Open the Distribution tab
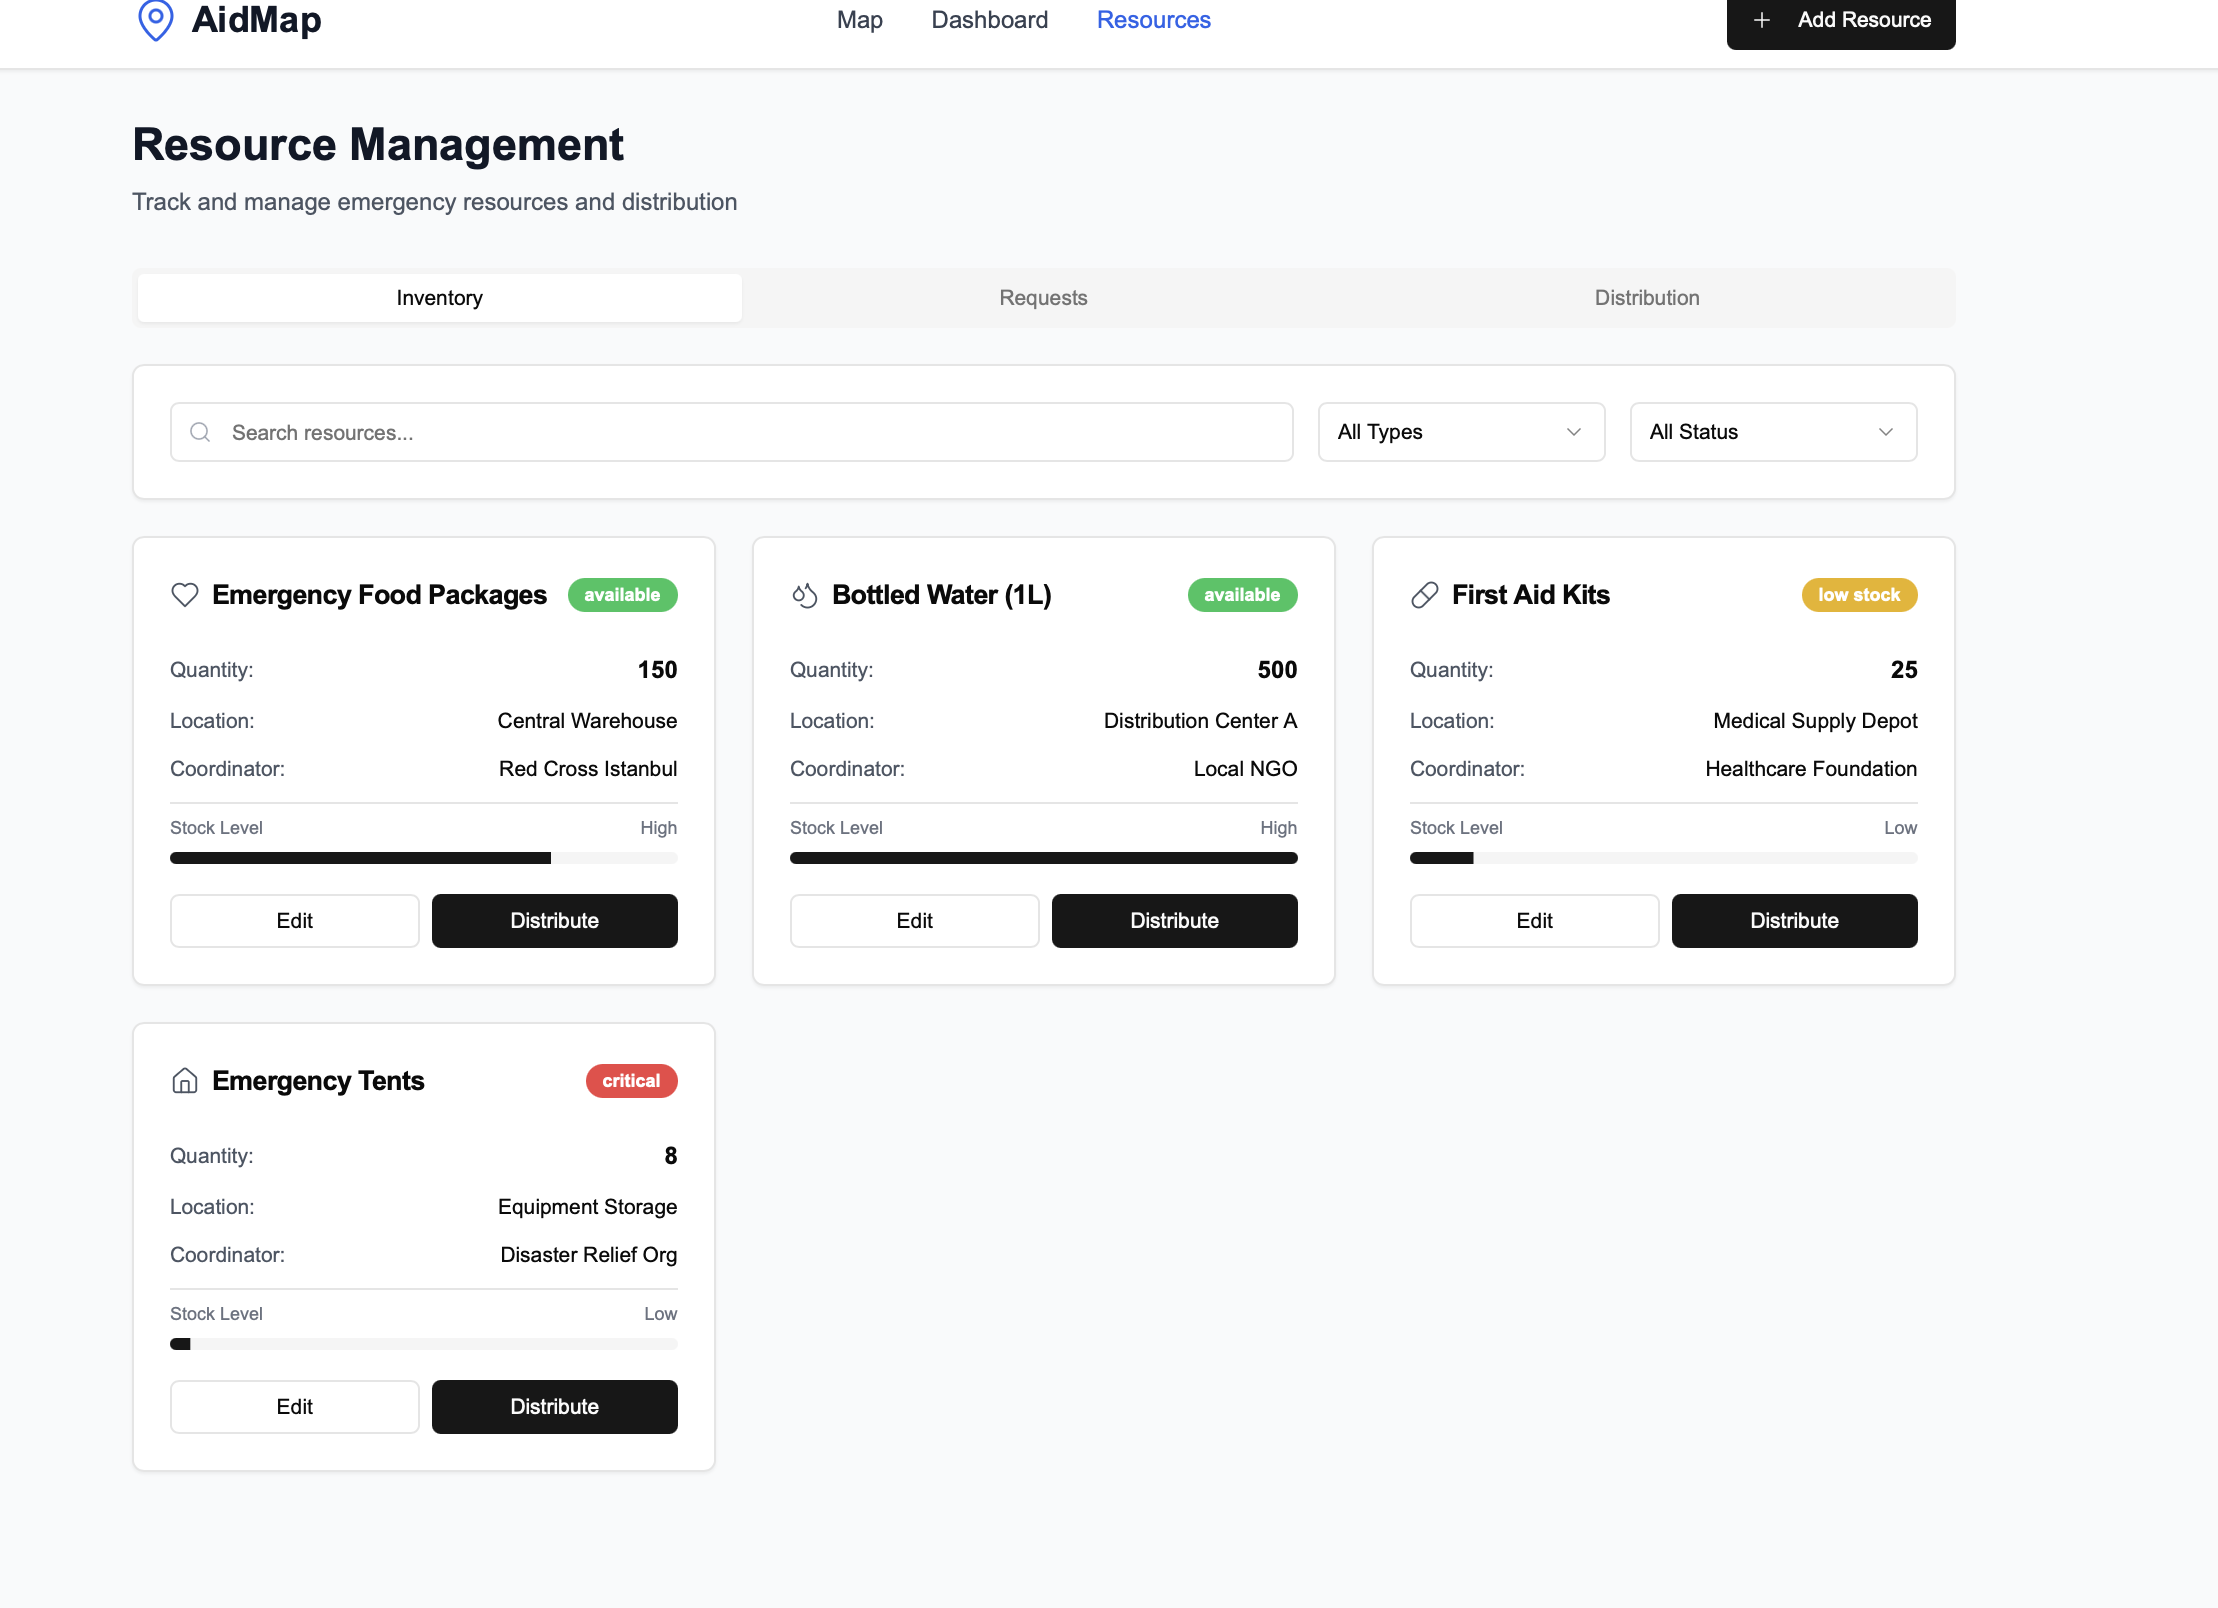 pos(1646,298)
